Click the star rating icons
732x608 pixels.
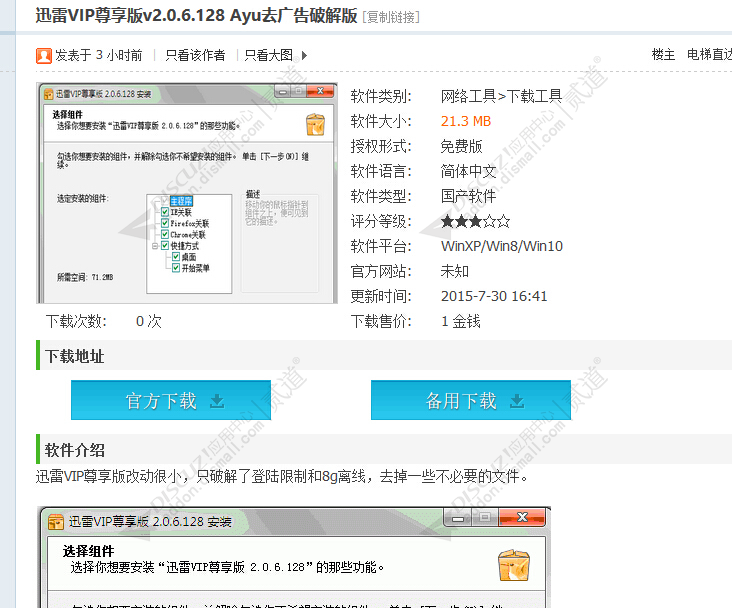475,221
